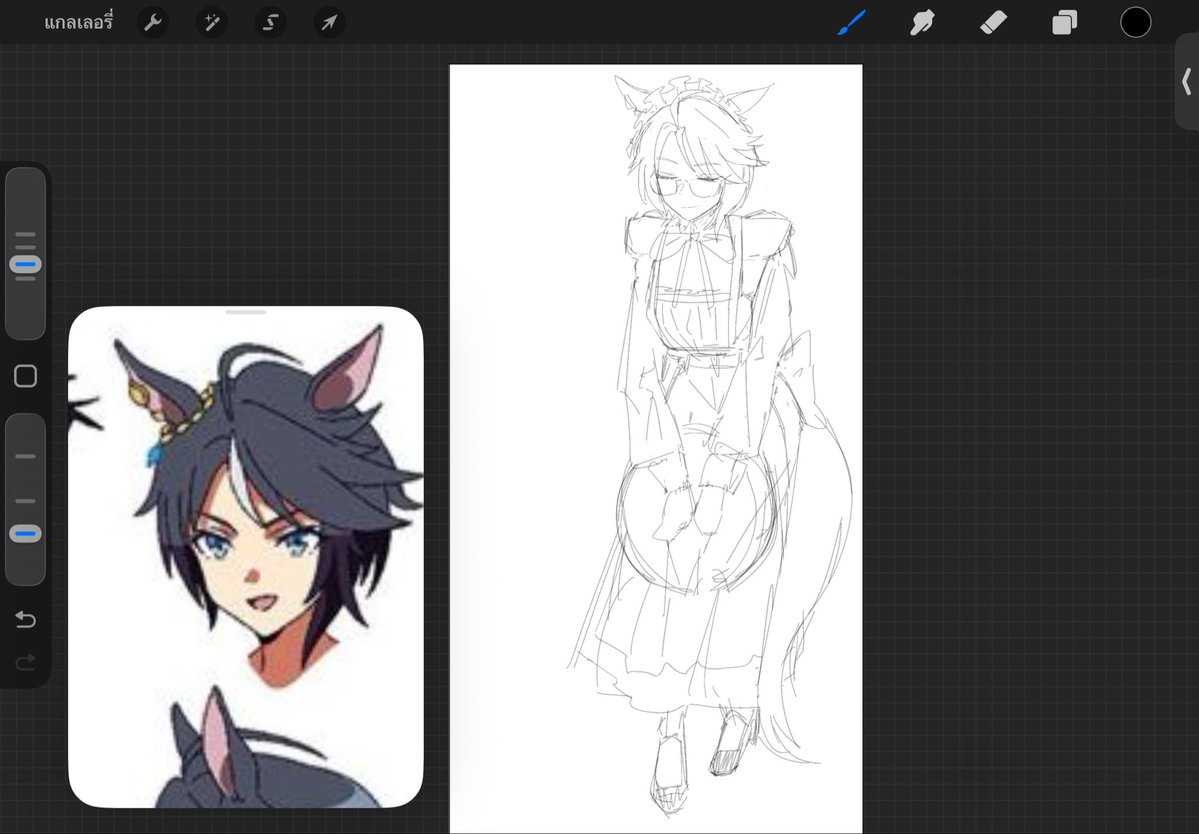Redo the last undone stroke

(25, 661)
